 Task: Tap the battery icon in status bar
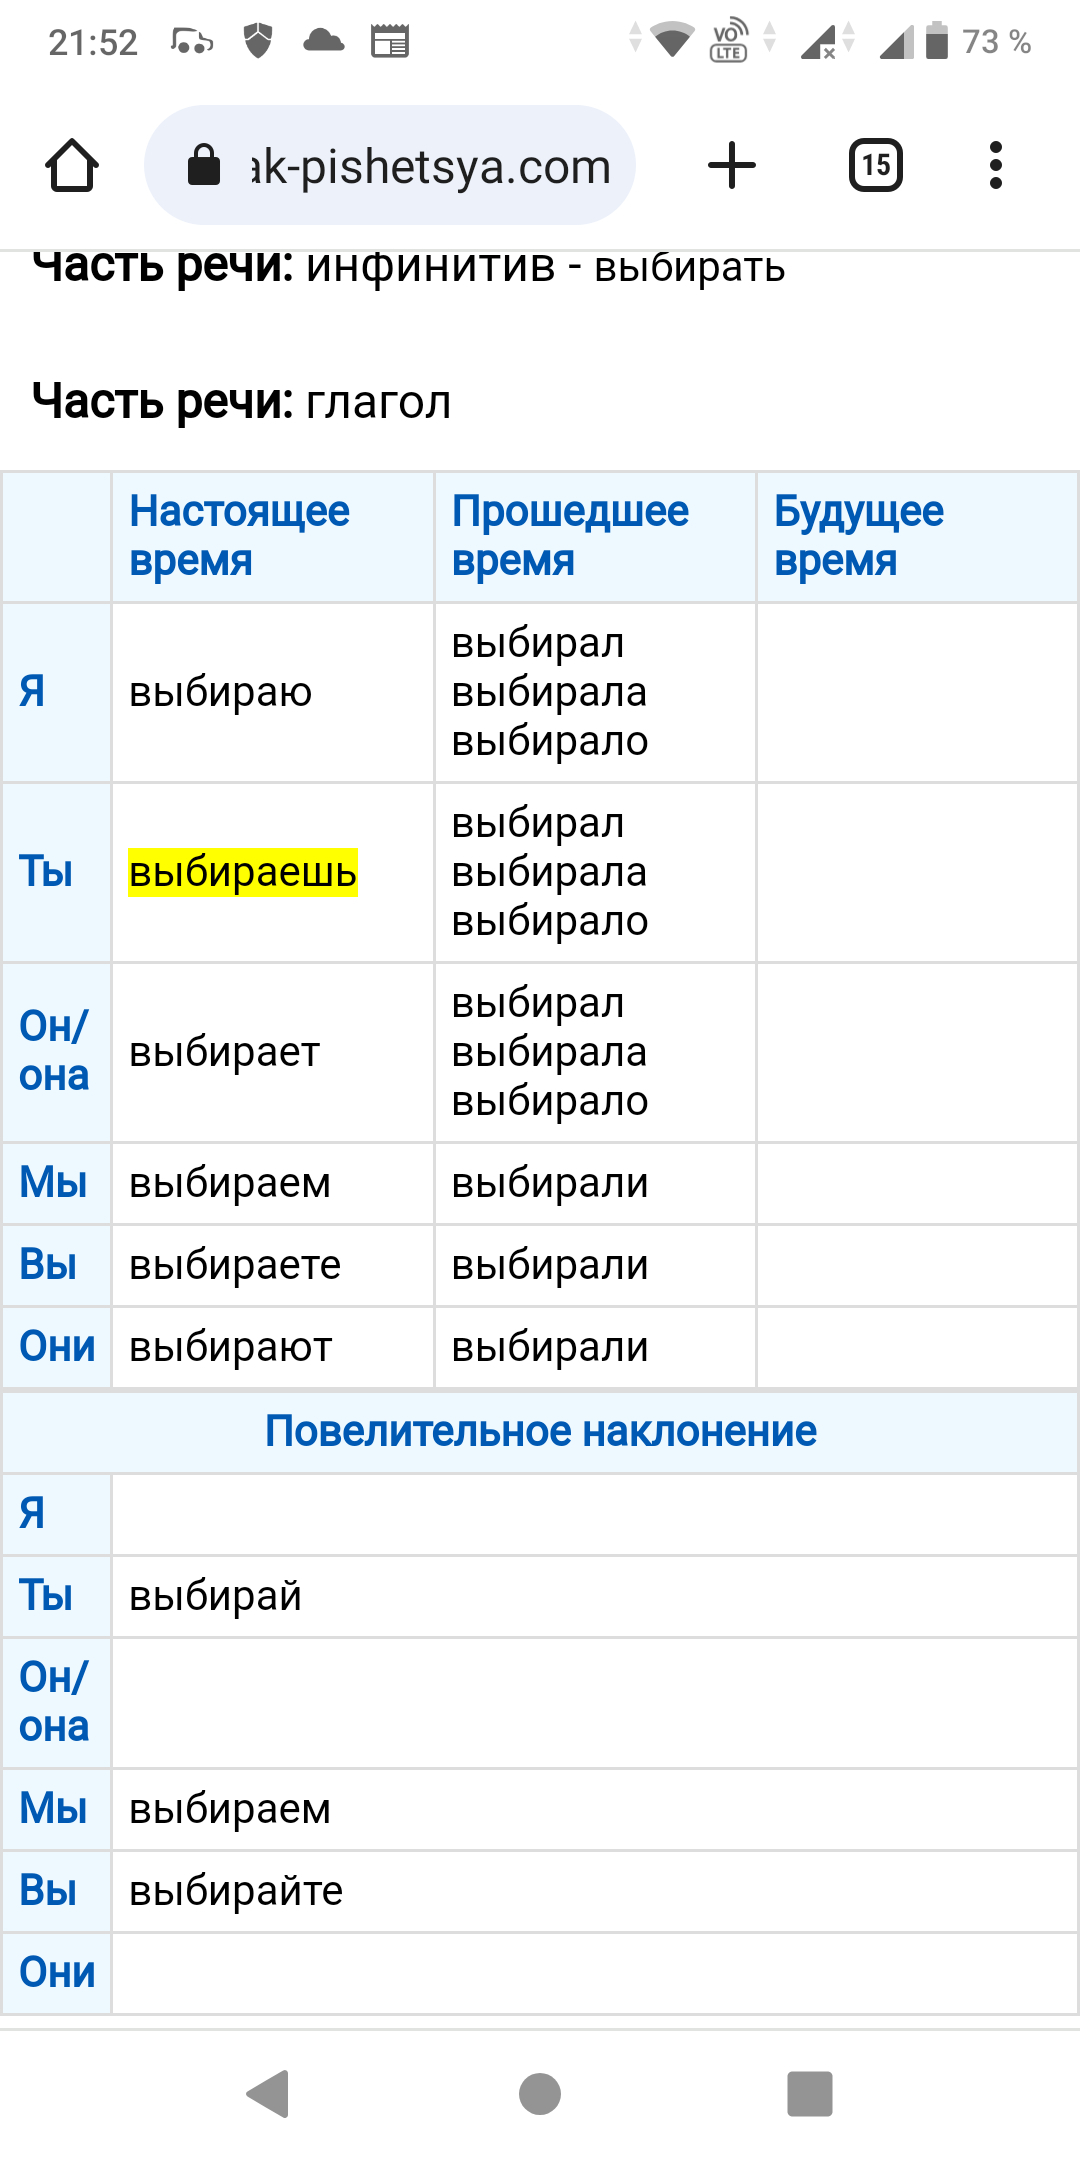[x=937, y=41]
